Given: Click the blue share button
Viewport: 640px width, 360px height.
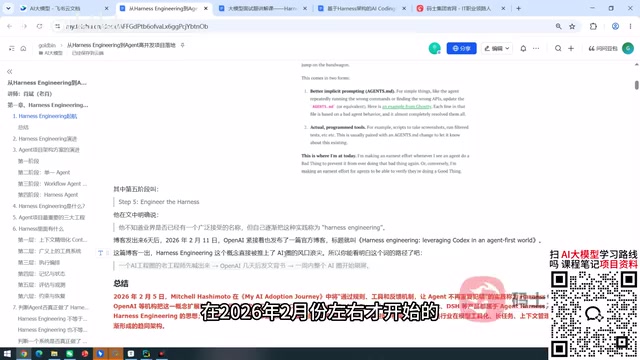Looking at the screenshot, I should (461, 48).
